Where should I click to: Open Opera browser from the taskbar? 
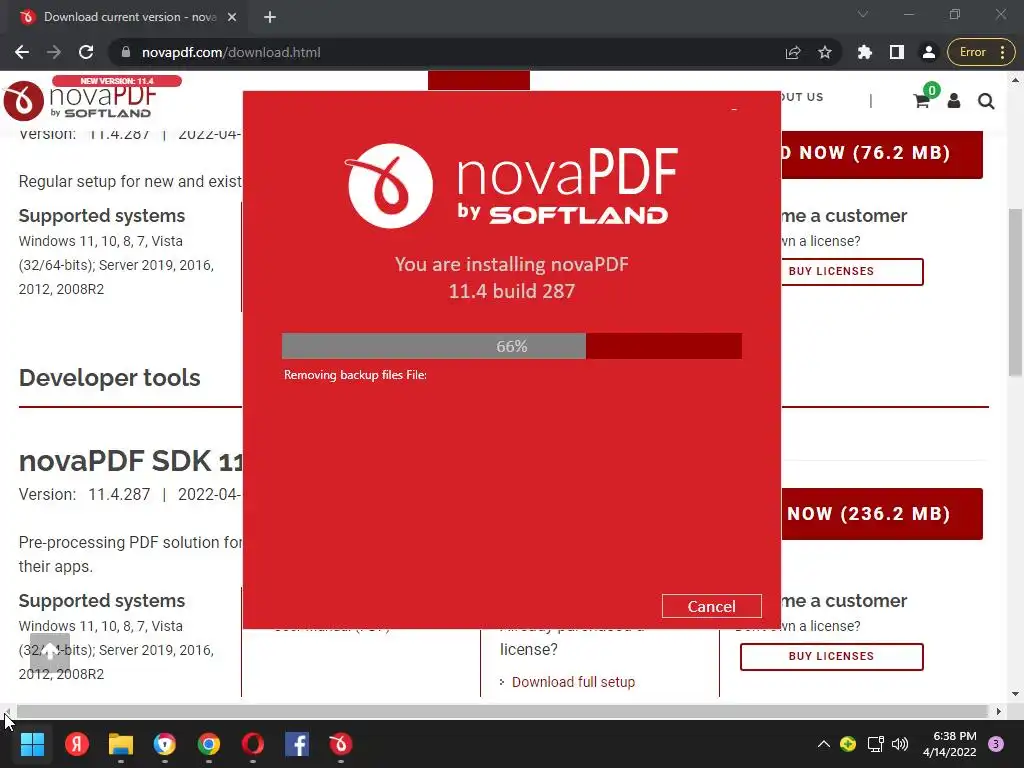tap(253, 744)
